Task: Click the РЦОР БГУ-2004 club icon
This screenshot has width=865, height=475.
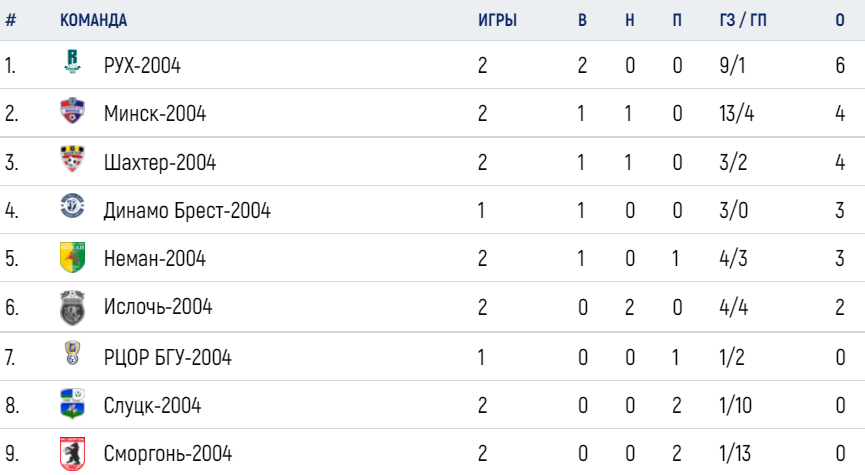Action: click(x=72, y=353)
